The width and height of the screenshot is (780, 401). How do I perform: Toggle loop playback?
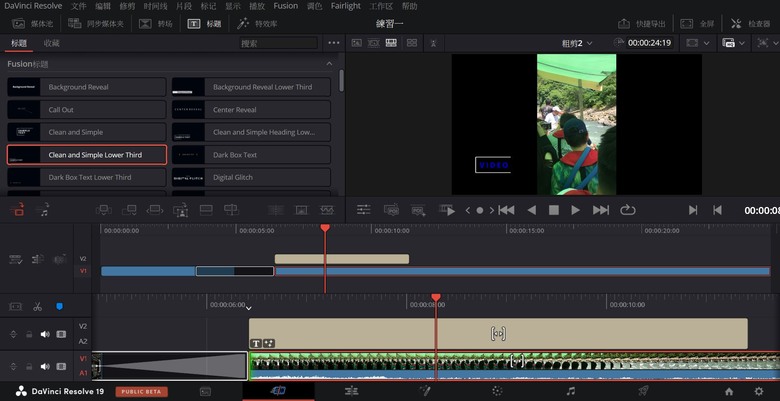[627, 210]
